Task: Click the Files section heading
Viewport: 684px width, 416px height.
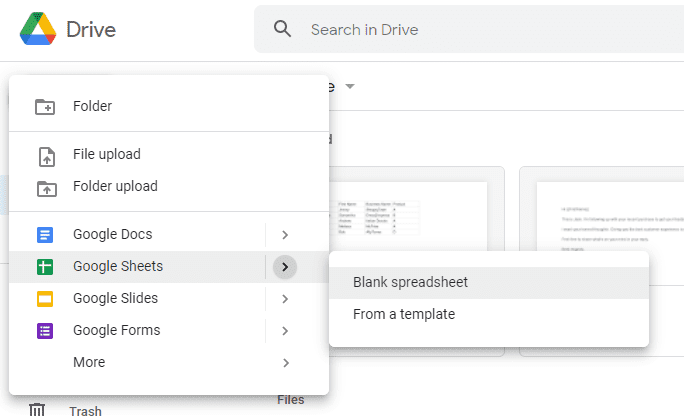Action: 291,400
